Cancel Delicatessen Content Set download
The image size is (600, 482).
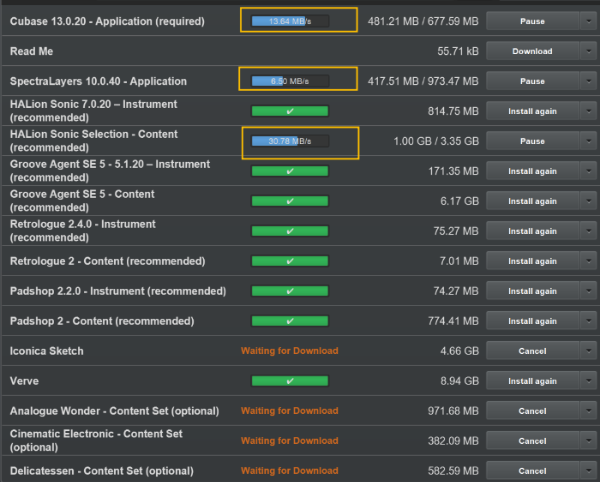(x=532, y=471)
